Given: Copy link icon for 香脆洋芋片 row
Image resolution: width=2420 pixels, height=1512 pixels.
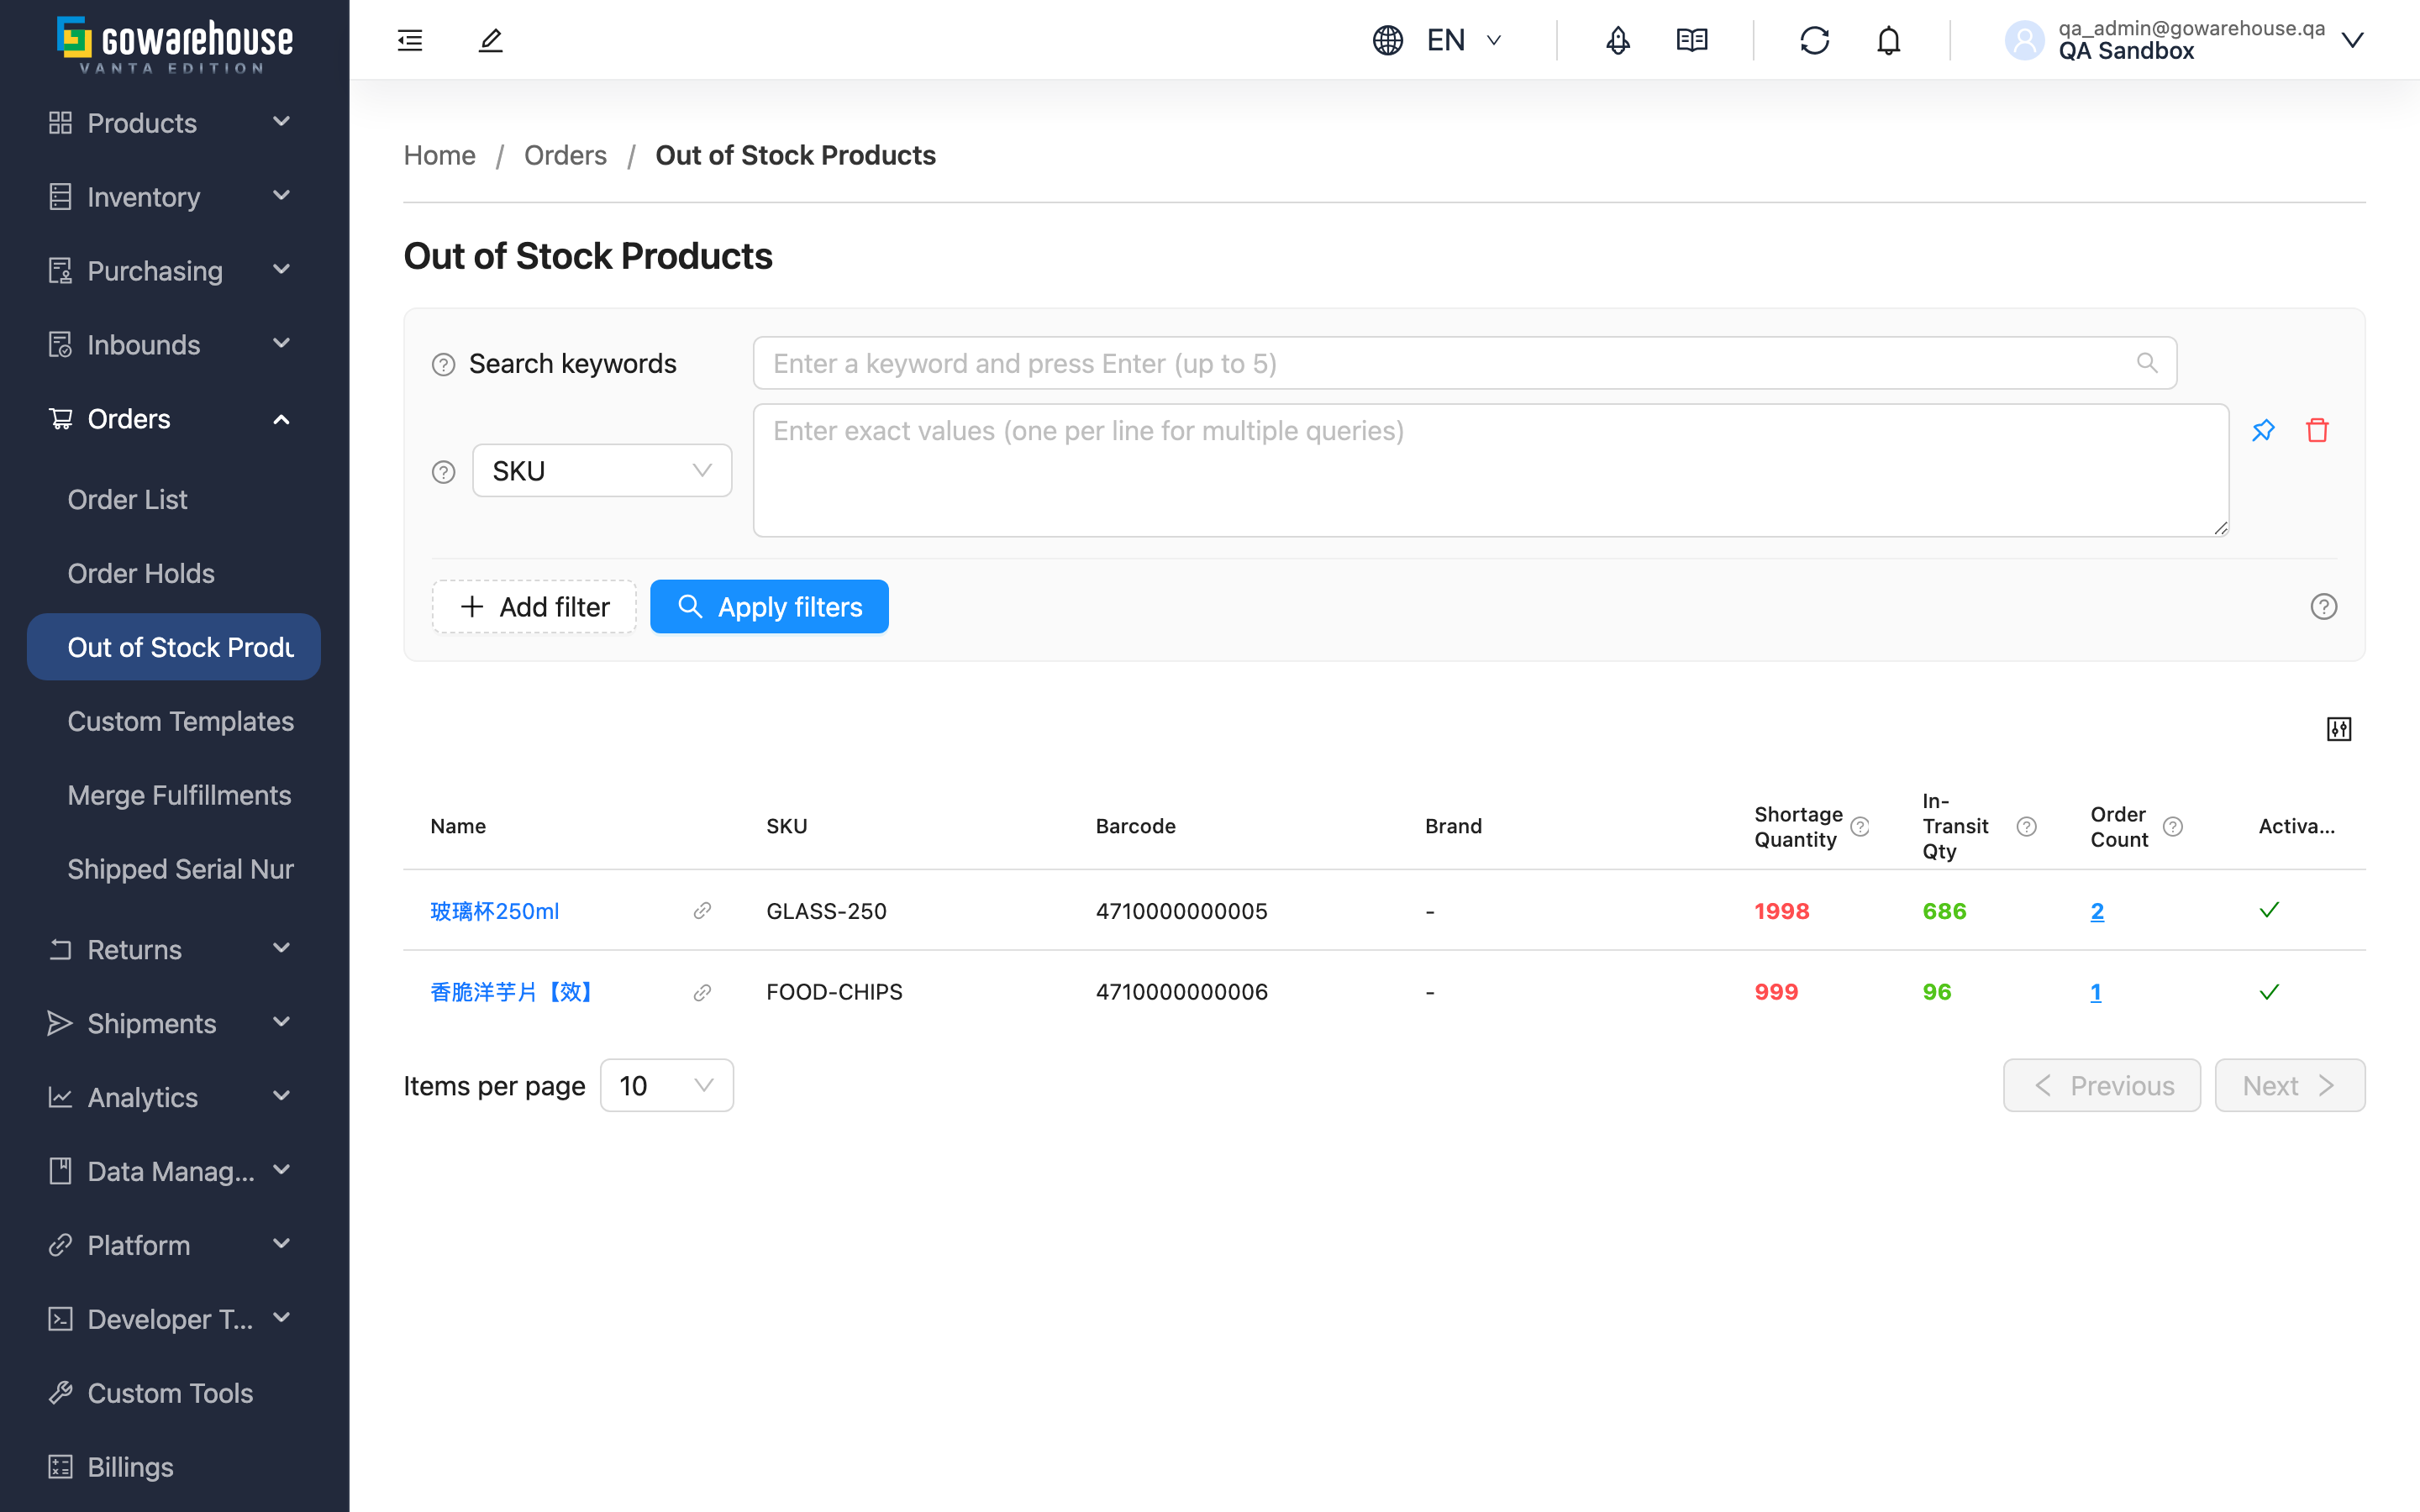Looking at the screenshot, I should [x=702, y=992].
